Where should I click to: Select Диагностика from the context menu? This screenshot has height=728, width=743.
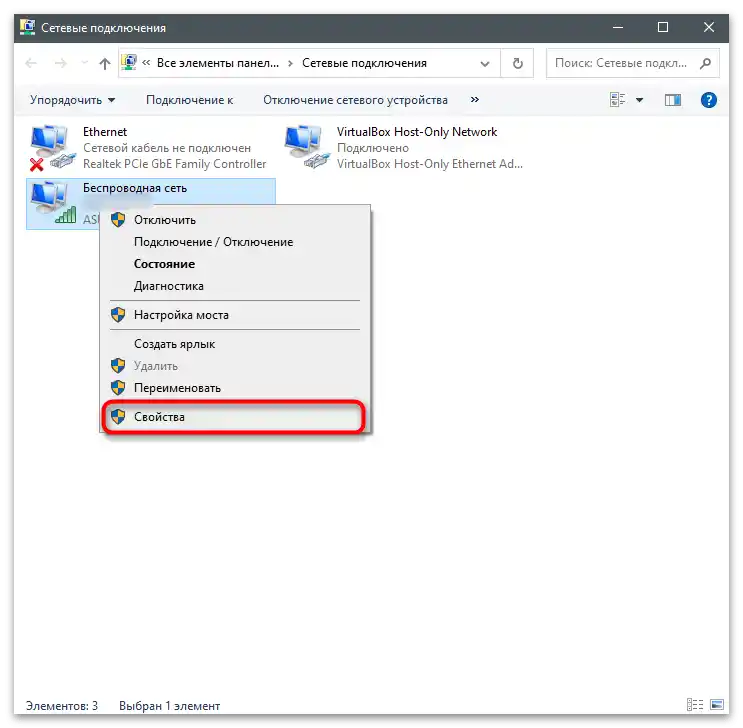tap(235, 286)
